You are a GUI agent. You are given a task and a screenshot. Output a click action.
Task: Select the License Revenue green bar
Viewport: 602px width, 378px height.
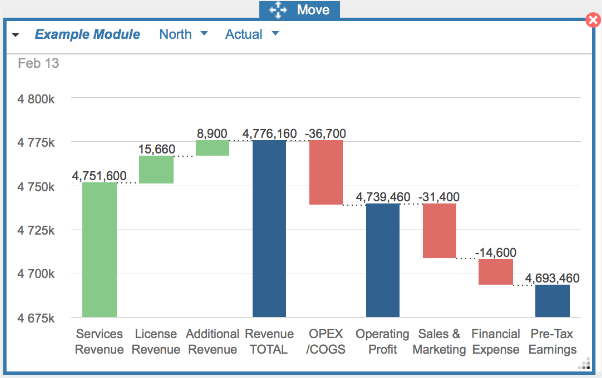coord(156,170)
